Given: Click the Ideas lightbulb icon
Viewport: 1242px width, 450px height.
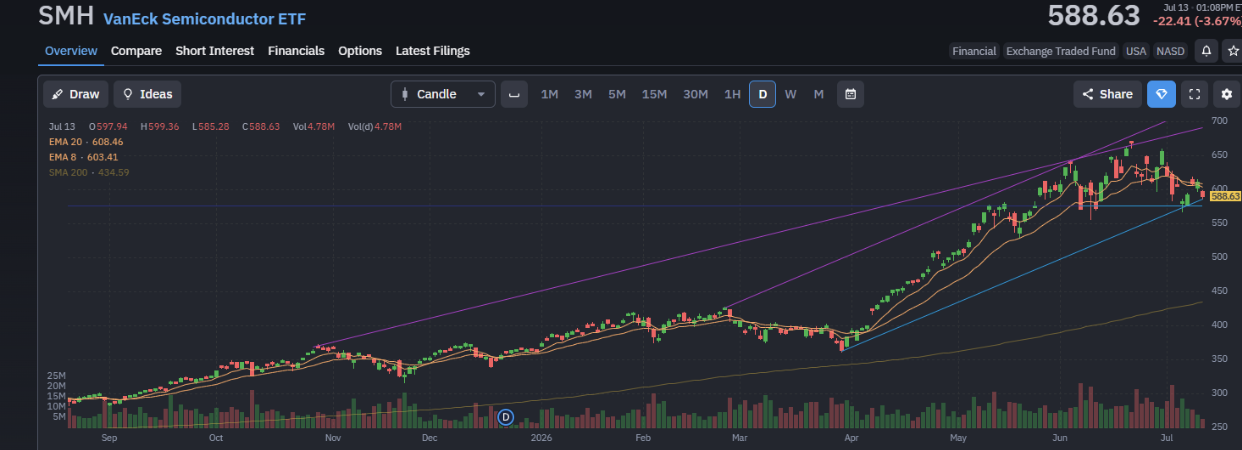Looking at the screenshot, I should click(x=128, y=94).
